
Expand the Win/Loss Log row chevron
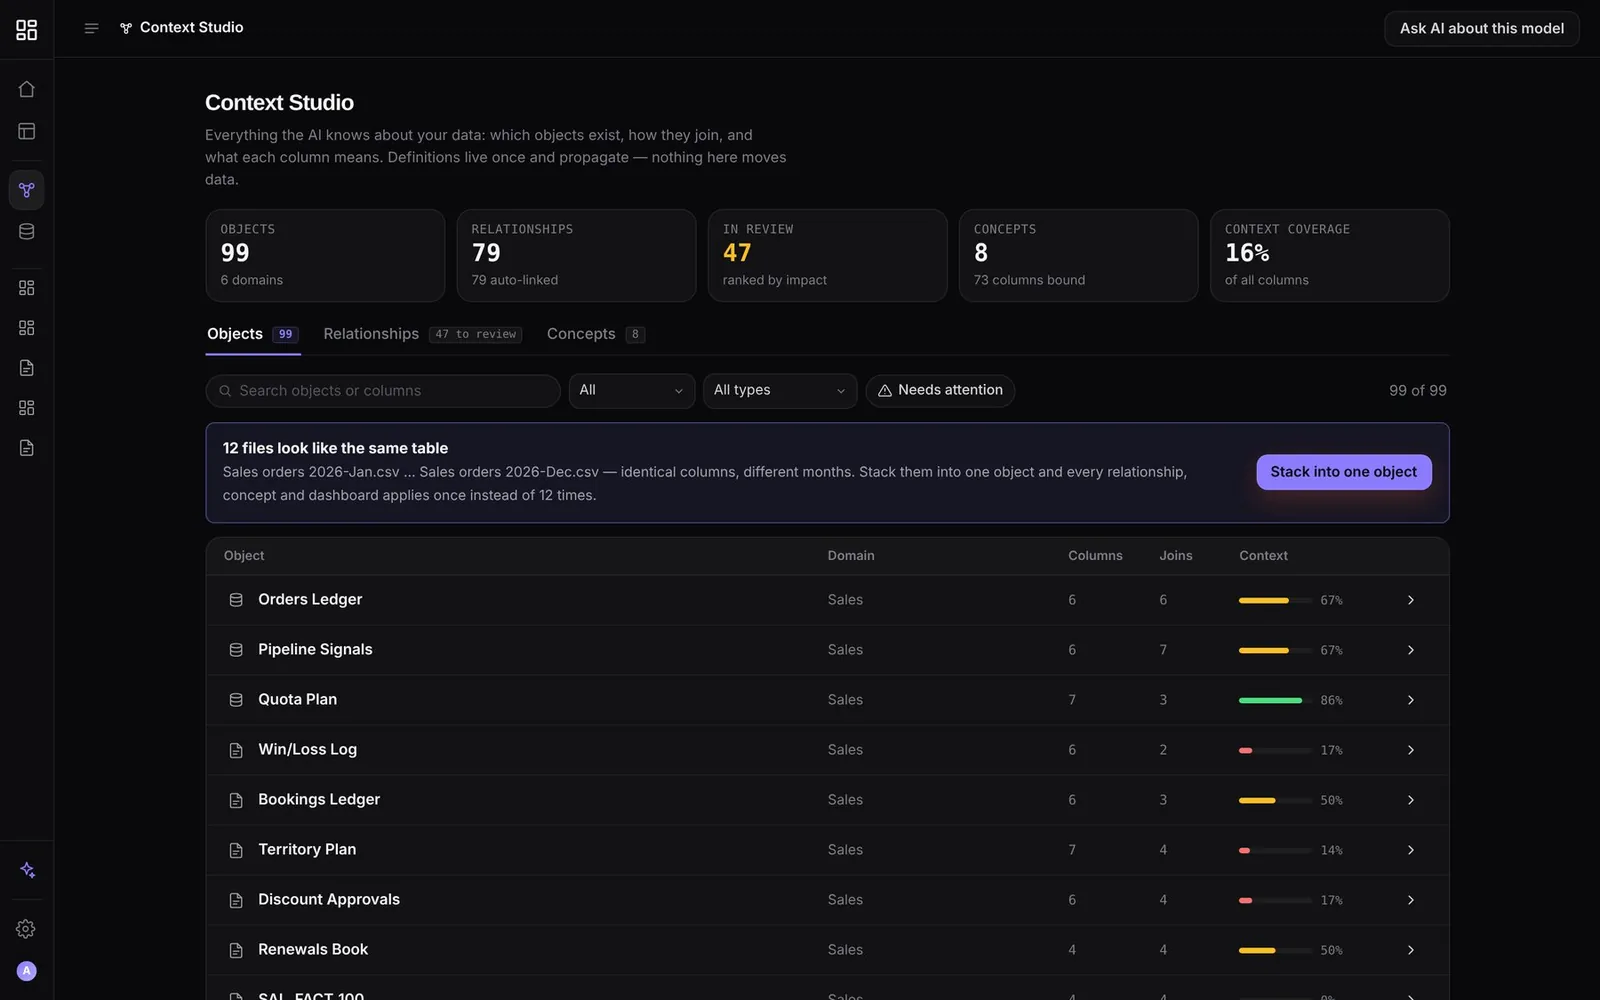(1411, 750)
